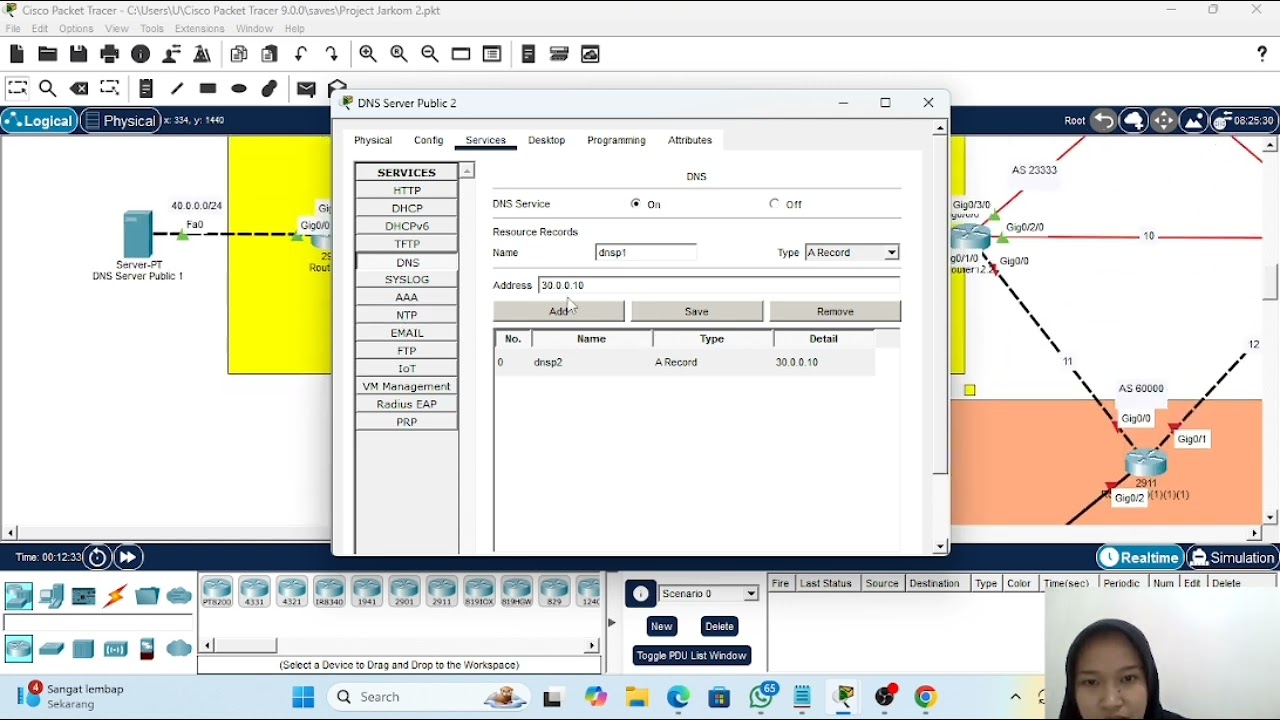Switch to the Config tab
The image size is (1280, 720).
pos(428,140)
